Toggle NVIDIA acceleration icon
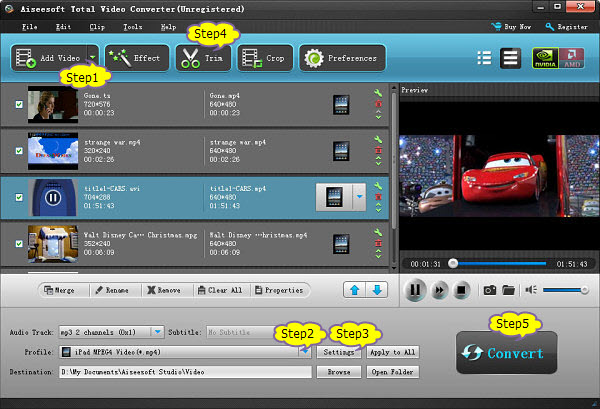Viewport: 600px width, 409px height. (545, 58)
